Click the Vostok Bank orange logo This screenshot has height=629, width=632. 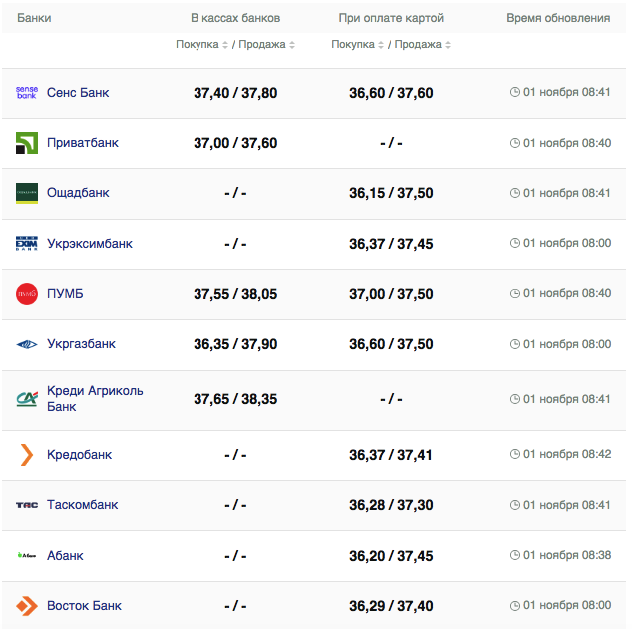click(x=27, y=606)
